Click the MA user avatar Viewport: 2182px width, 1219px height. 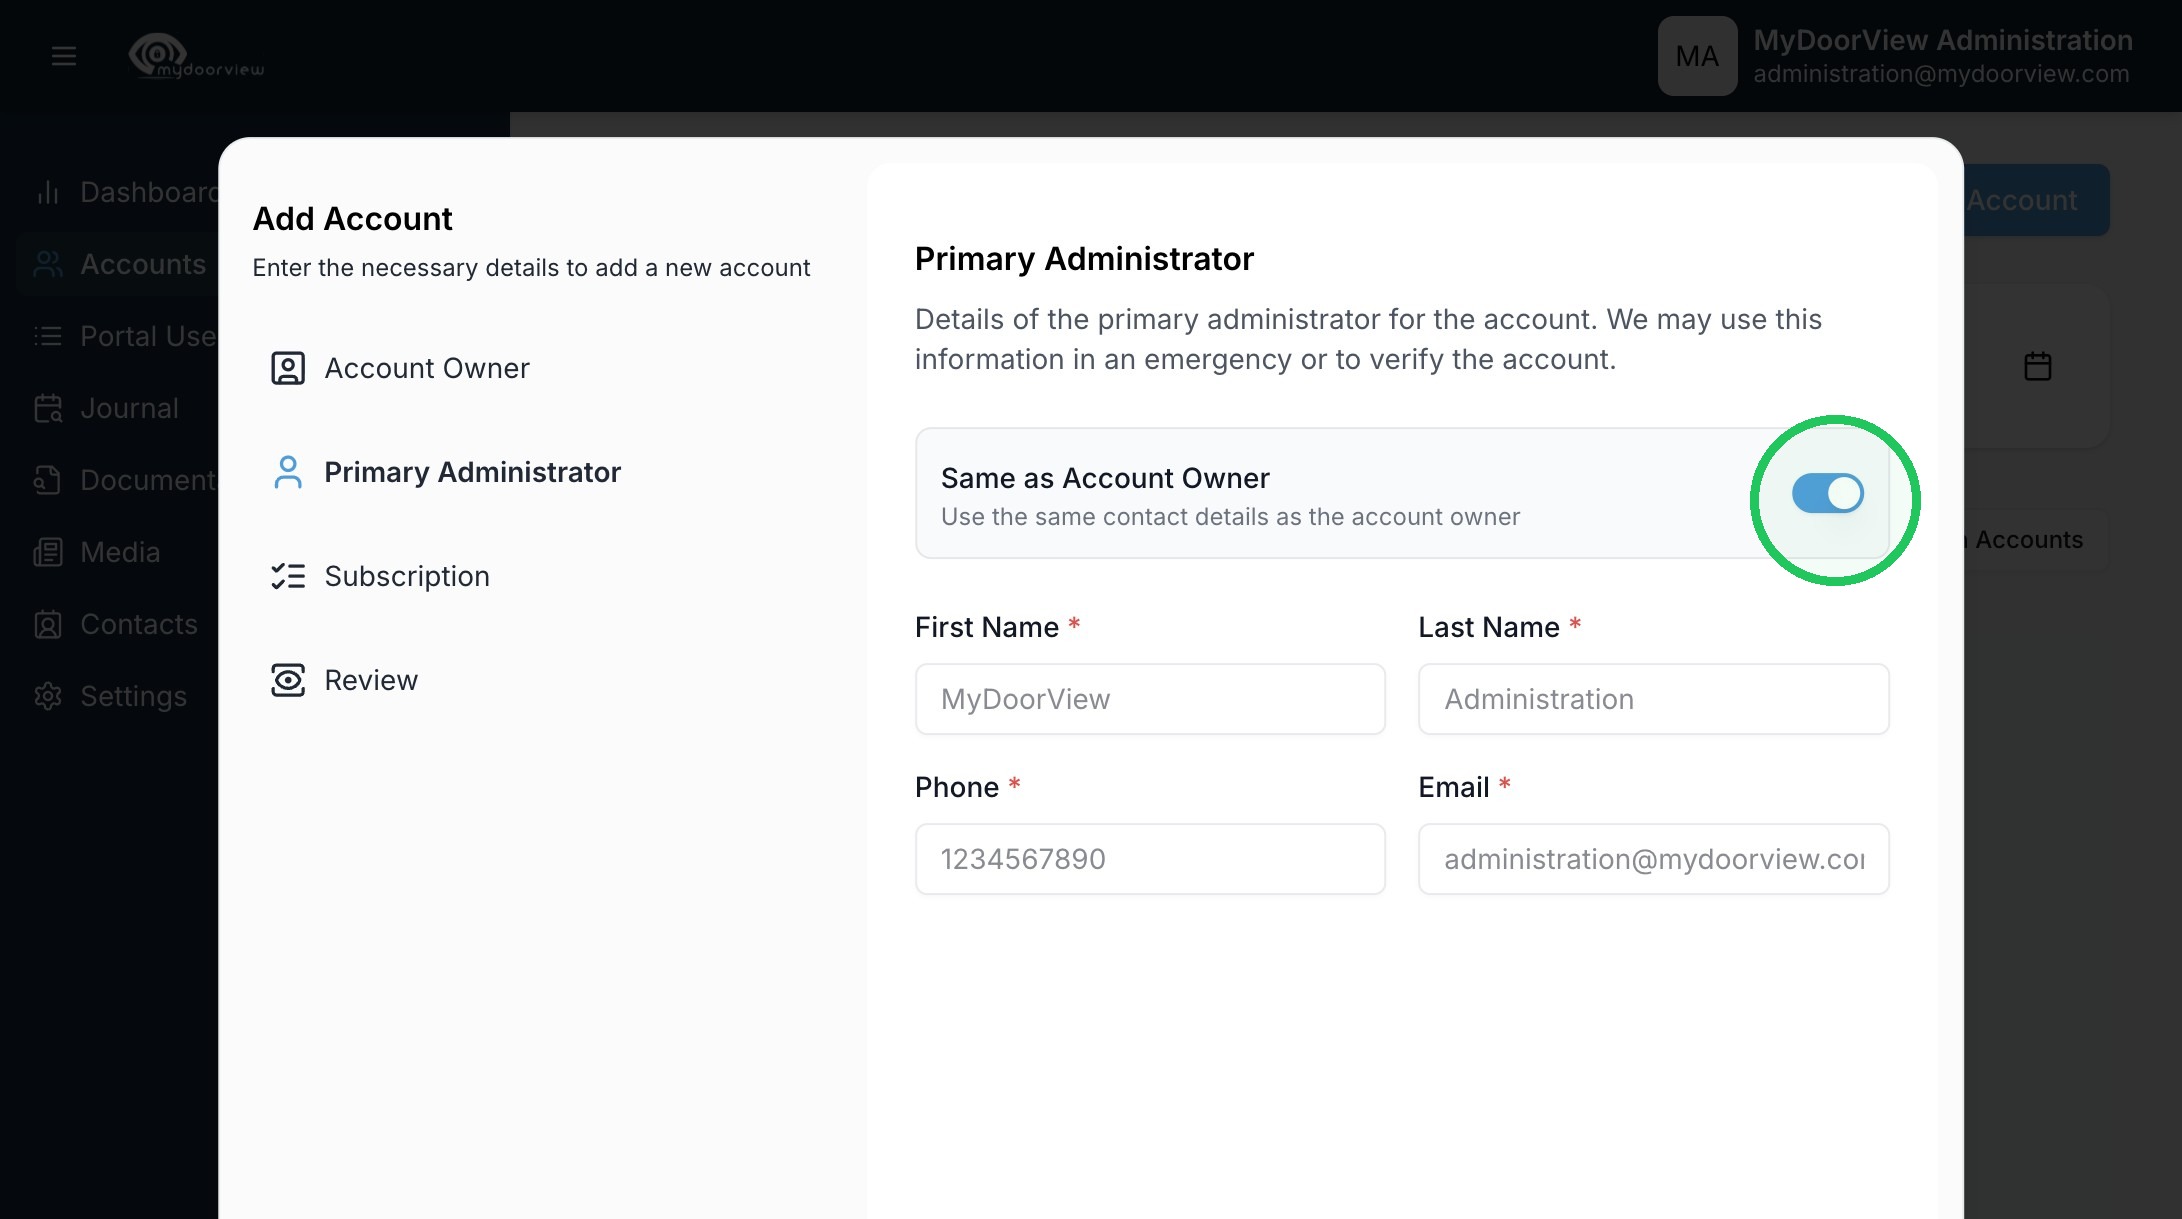1697,56
